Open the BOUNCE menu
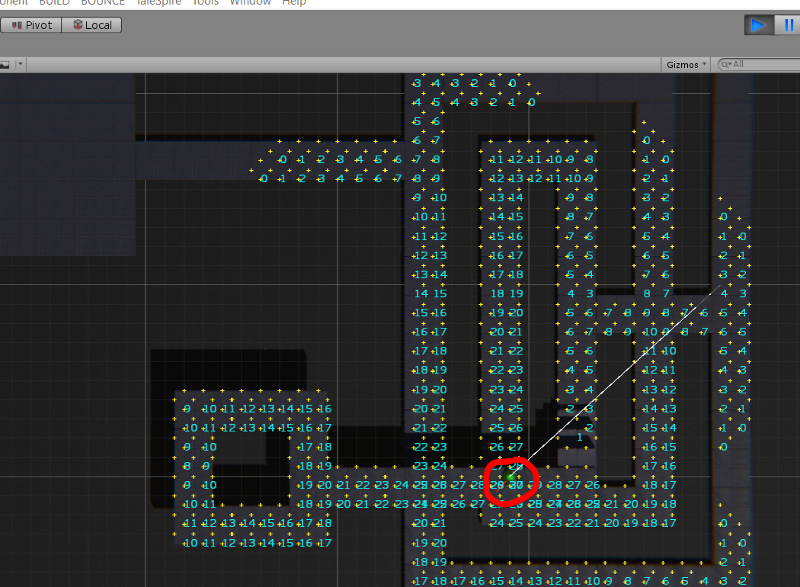Image resolution: width=800 pixels, height=587 pixels. (102, 3)
